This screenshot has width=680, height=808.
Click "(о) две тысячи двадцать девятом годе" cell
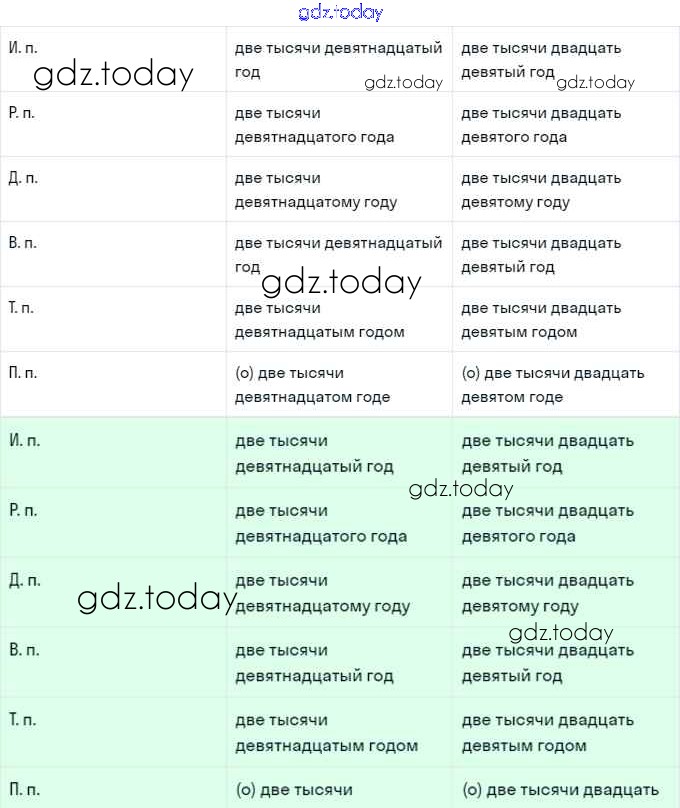553,385
